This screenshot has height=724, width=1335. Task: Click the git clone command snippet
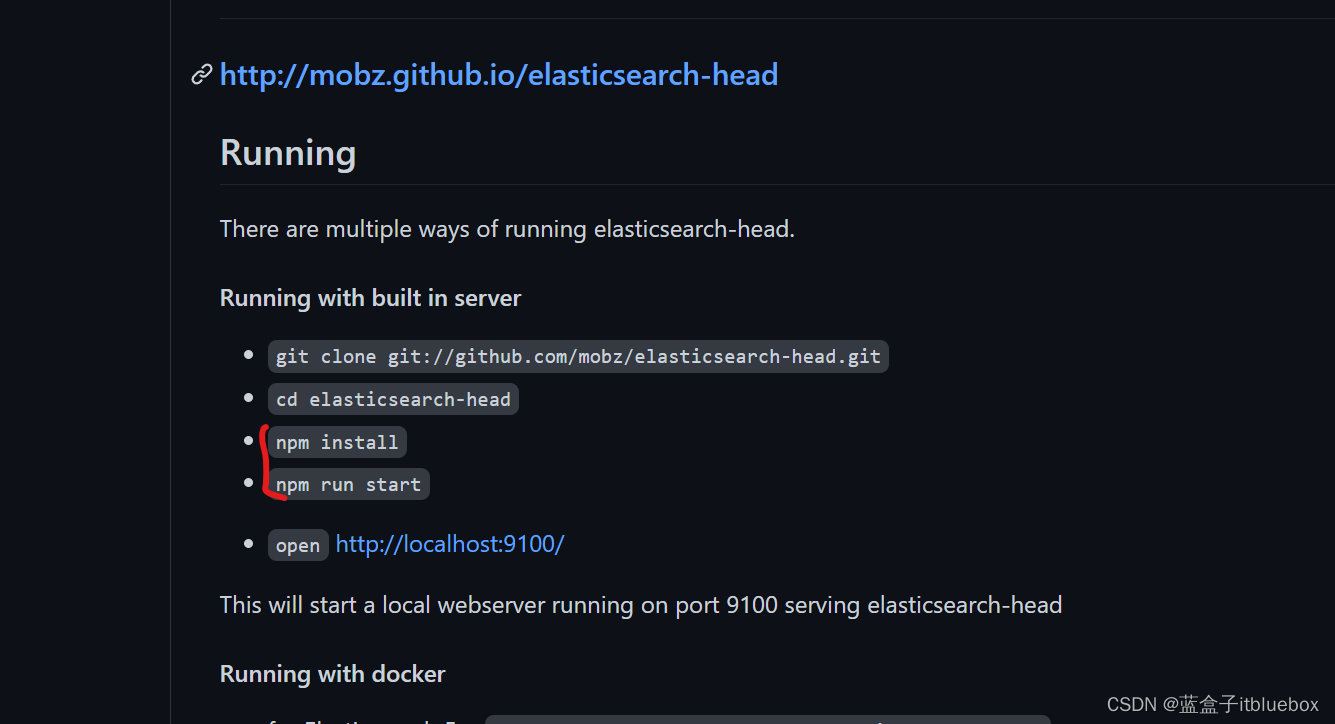point(578,357)
